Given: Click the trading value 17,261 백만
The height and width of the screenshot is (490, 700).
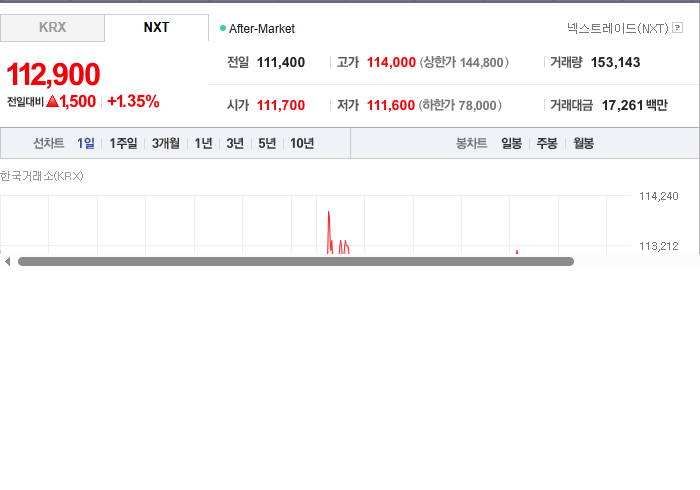Looking at the screenshot, I should coord(634,105).
